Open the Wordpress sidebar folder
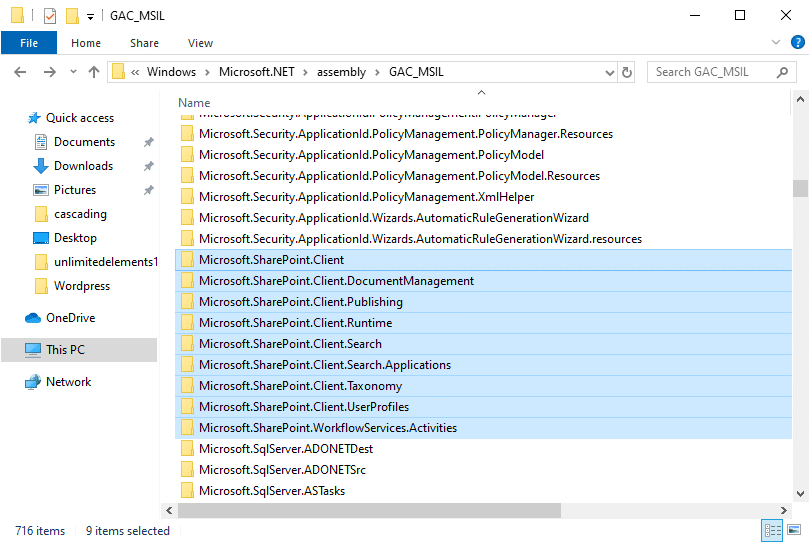The width and height of the screenshot is (810, 543). pos(82,286)
